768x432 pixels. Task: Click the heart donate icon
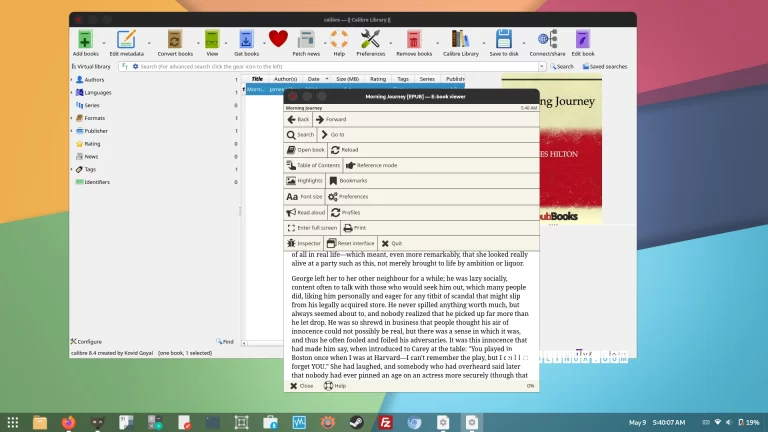click(x=278, y=39)
